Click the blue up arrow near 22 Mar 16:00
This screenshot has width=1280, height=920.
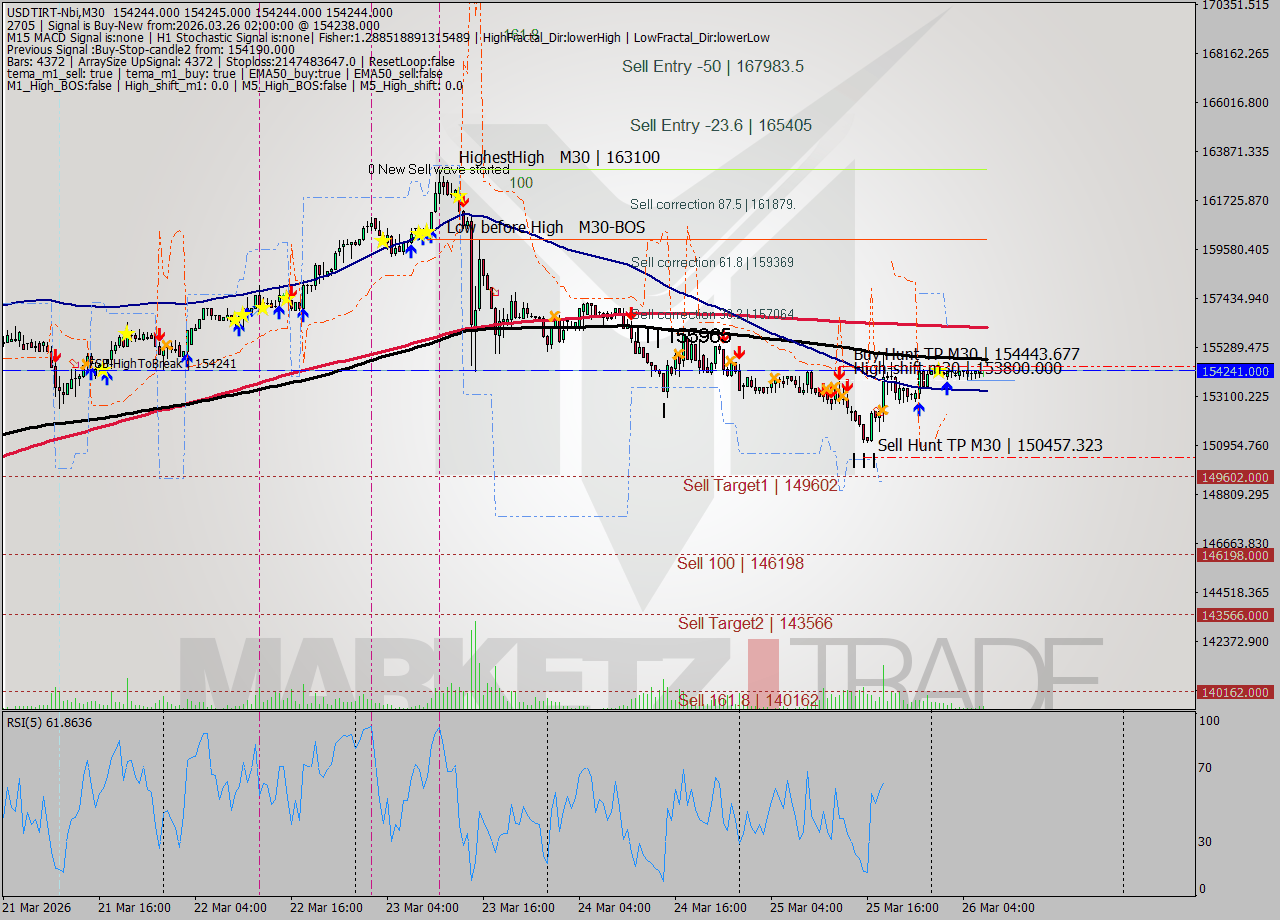(x=303, y=314)
